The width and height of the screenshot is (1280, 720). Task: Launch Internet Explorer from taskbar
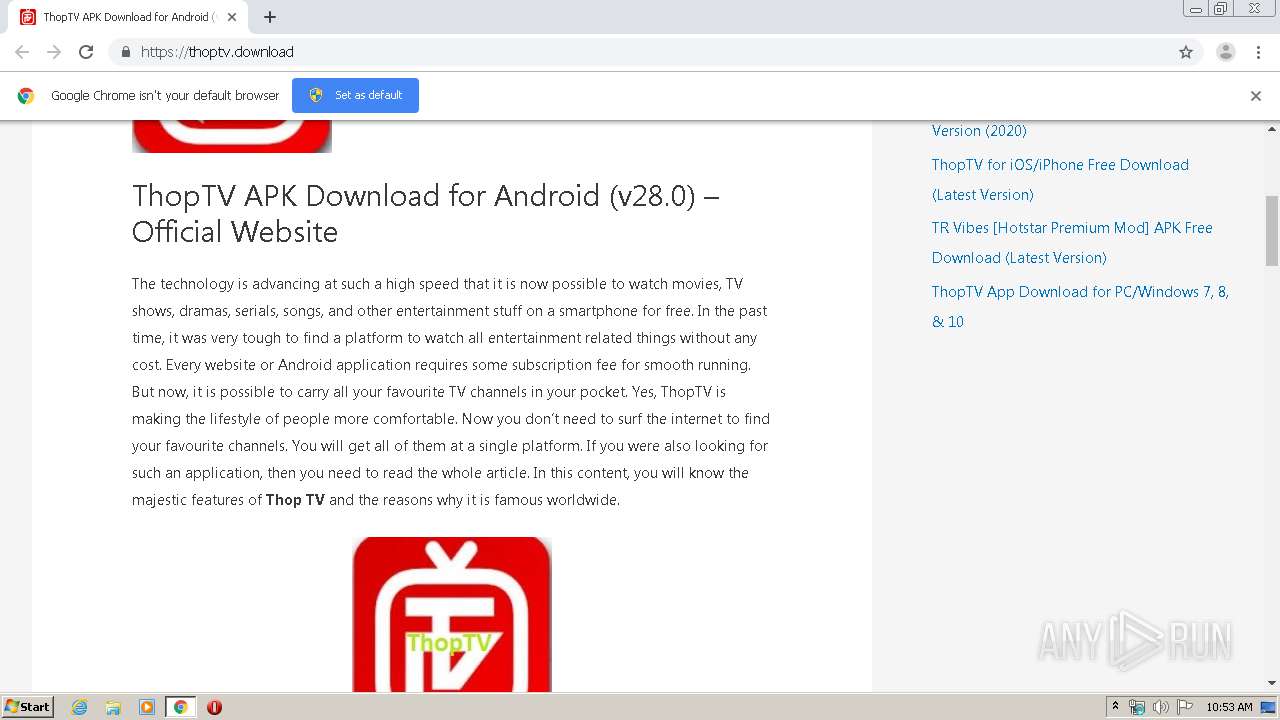(80, 707)
